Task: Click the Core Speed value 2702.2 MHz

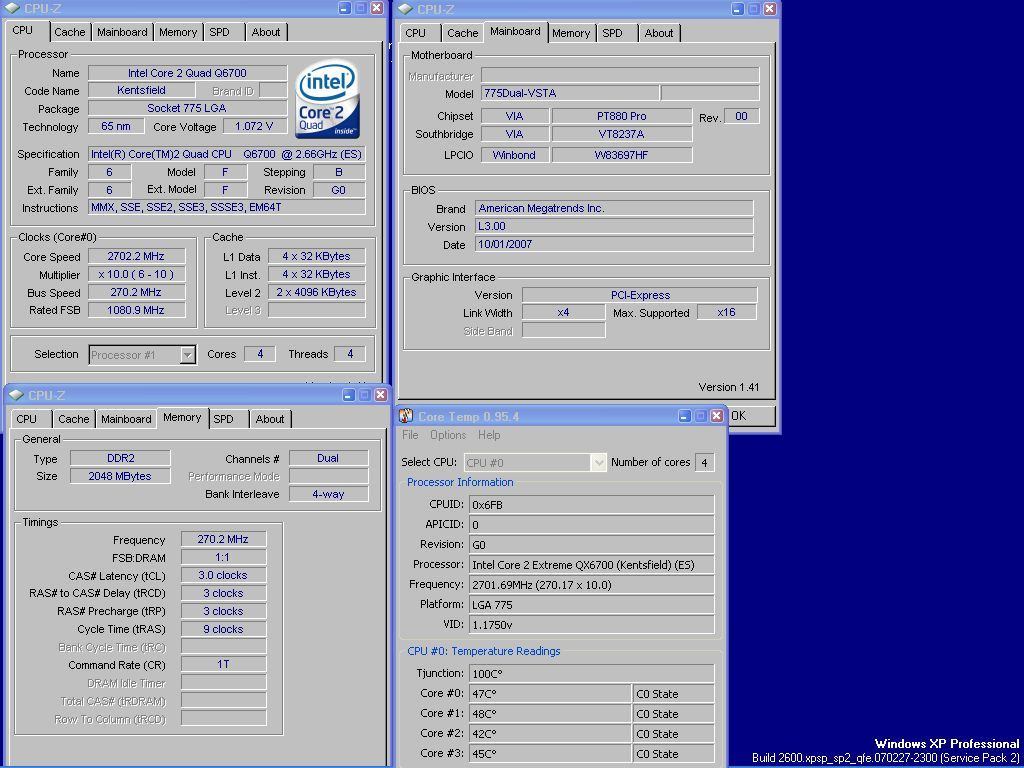Action: 136,256
